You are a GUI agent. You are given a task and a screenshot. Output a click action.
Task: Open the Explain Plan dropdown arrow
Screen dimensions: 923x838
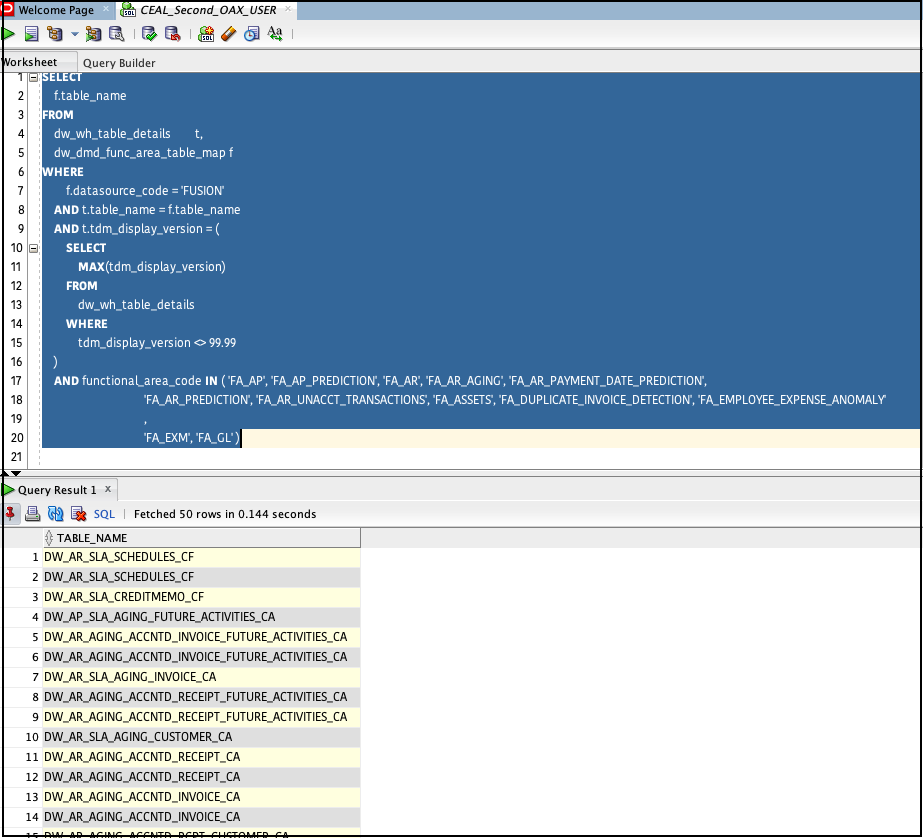(x=75, y=33)
